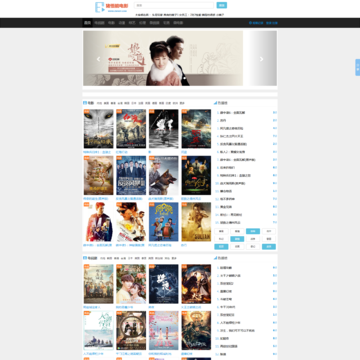
Task: Click the TV series section icon above the second poster grid
Action: click(85, 258)
